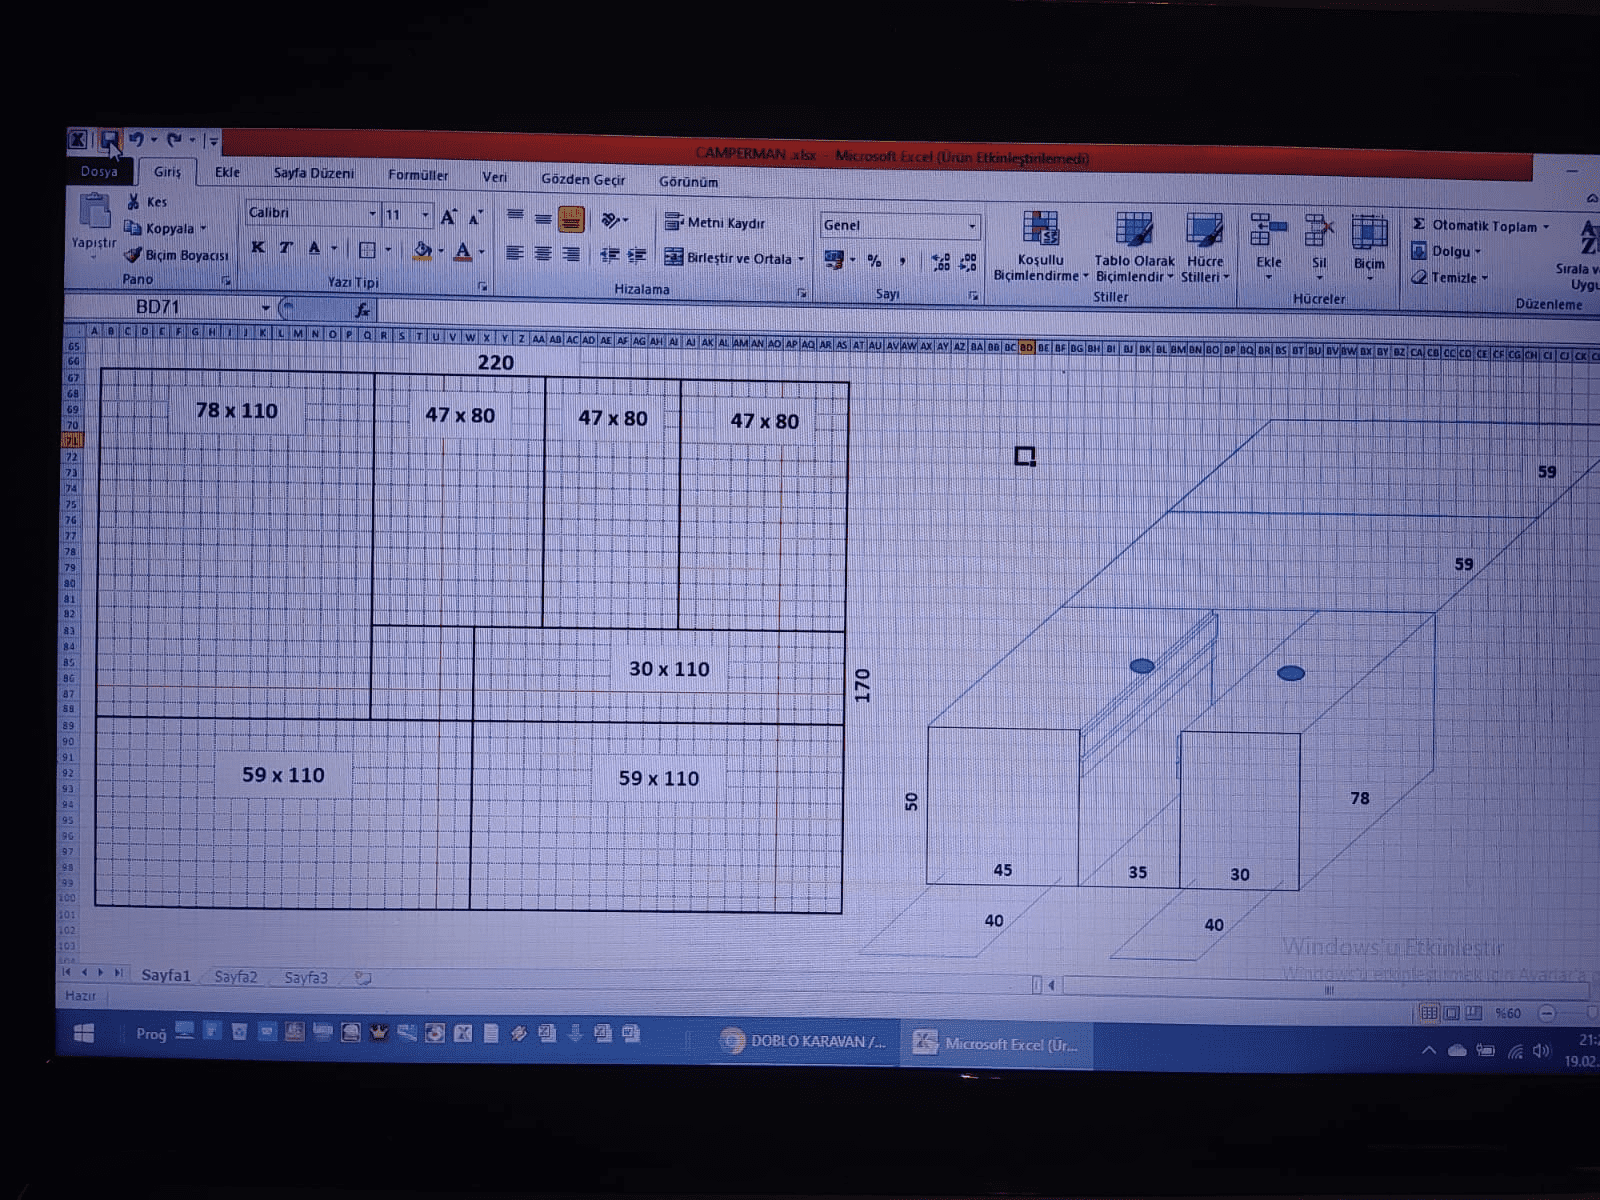Toggle underline A formatting
The image size is (1600, 1200).
click(x=314, y=248)
